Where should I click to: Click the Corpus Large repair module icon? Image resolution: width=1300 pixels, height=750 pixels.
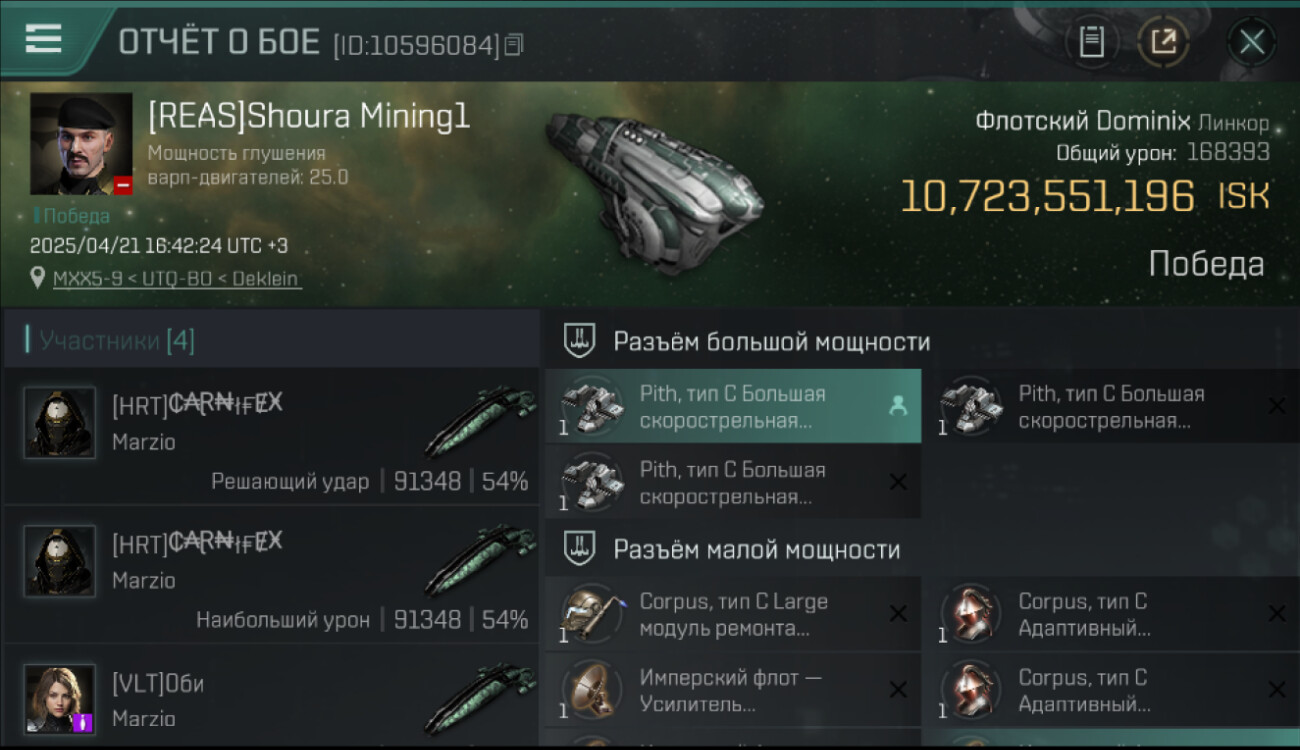click(x=590, y=613)
